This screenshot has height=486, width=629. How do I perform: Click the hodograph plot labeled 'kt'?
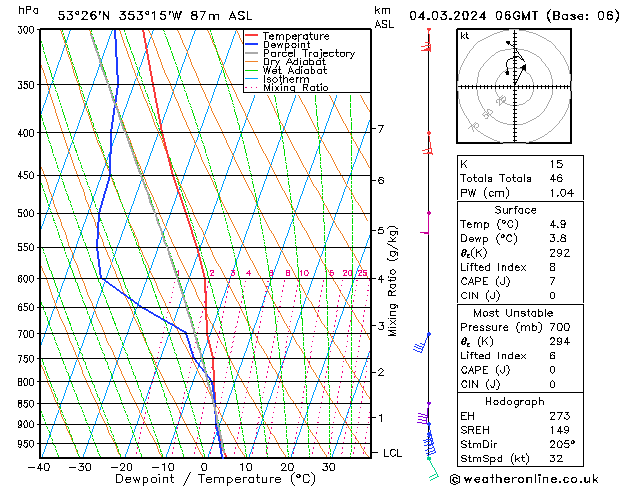click(x=514, y=86)
